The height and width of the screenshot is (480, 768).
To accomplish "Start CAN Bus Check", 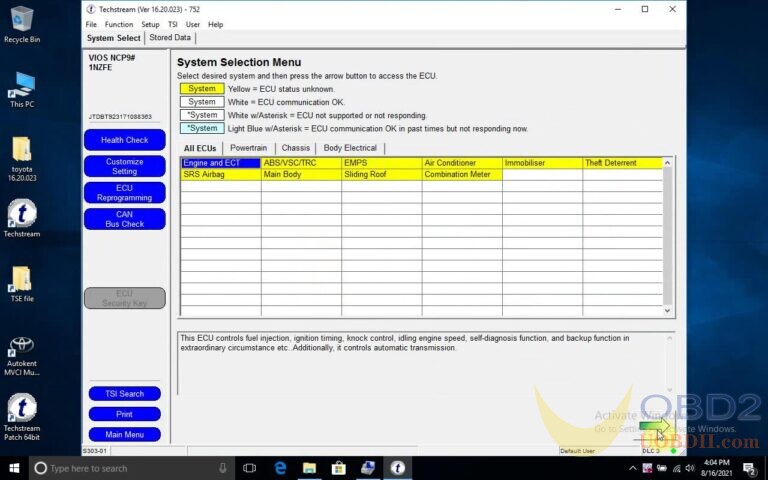I will (x=124, y=219).
